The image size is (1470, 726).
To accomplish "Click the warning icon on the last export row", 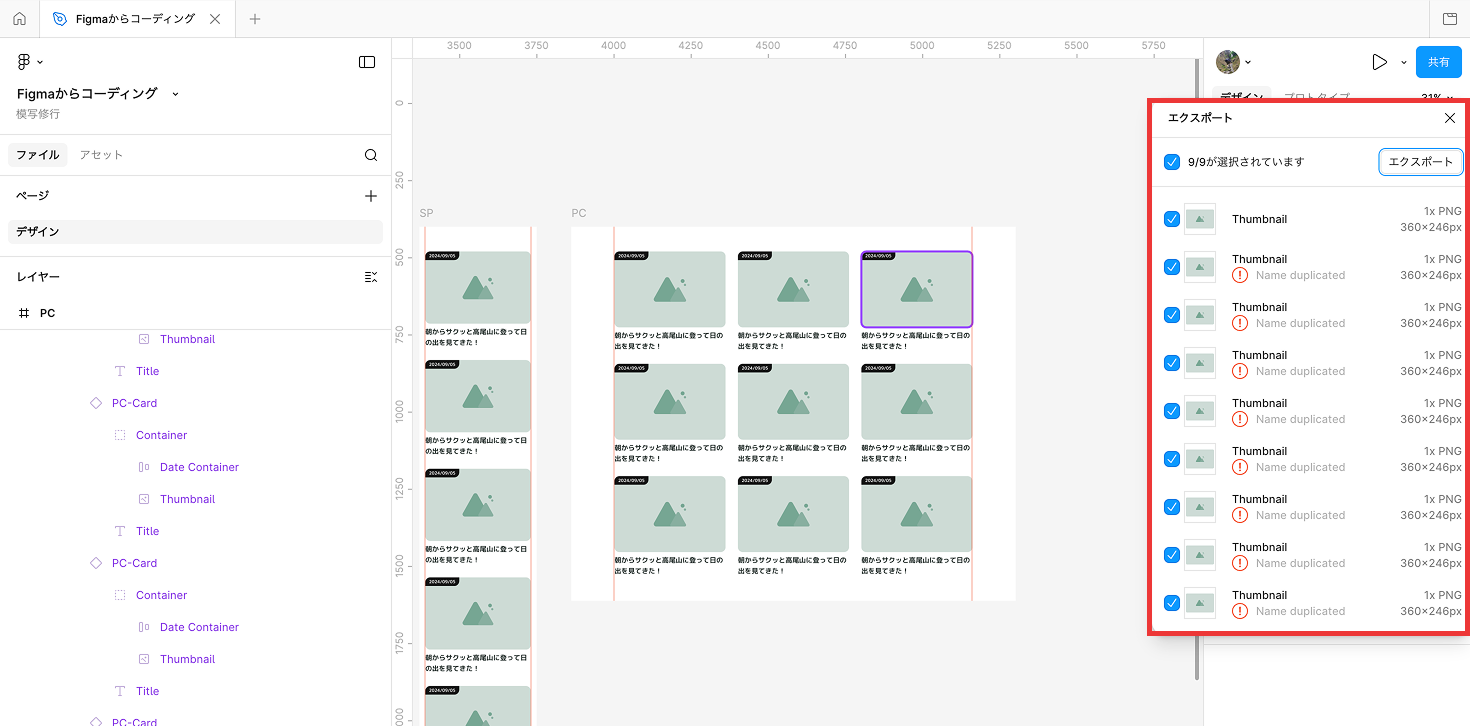I will pyautogui.click(x=1240, y=611).
